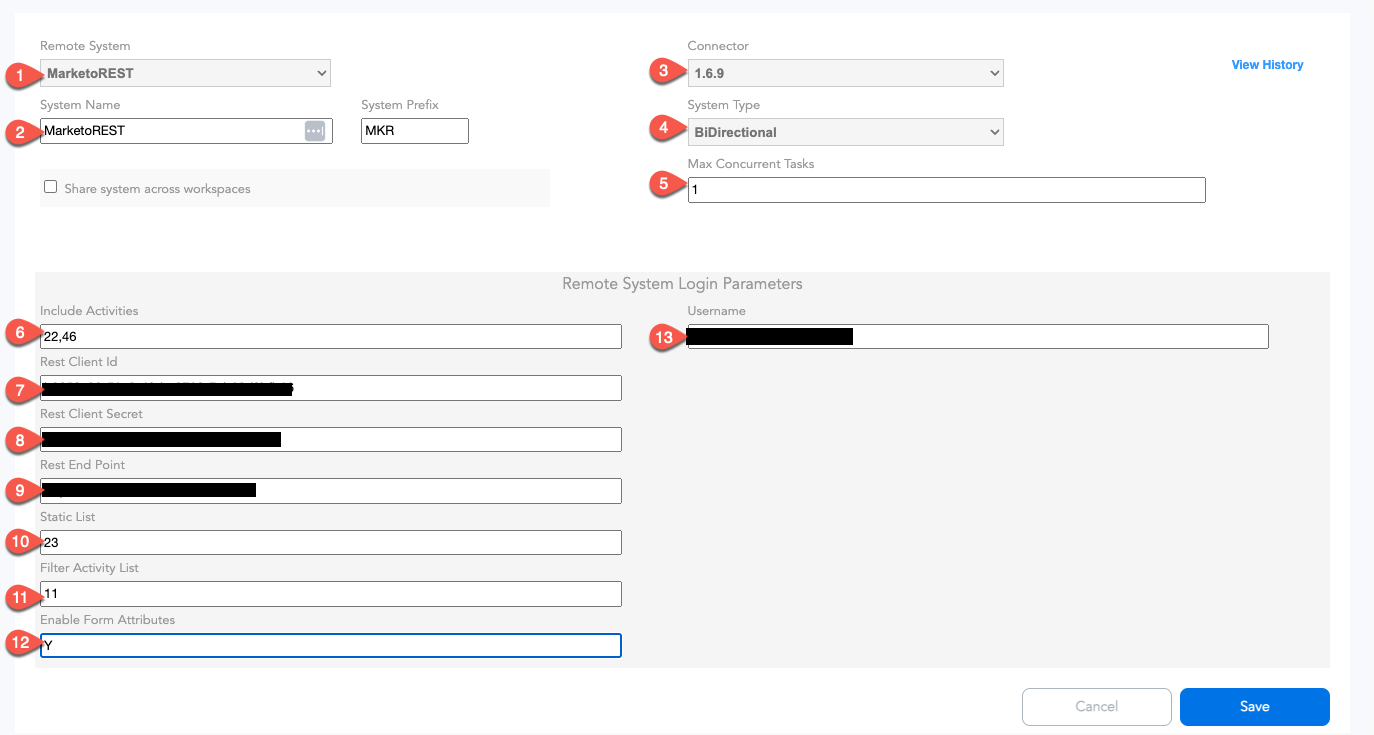Click into the Include Activities field
The height and width of the screenshot is (735, 1374).
click(331, 337)
